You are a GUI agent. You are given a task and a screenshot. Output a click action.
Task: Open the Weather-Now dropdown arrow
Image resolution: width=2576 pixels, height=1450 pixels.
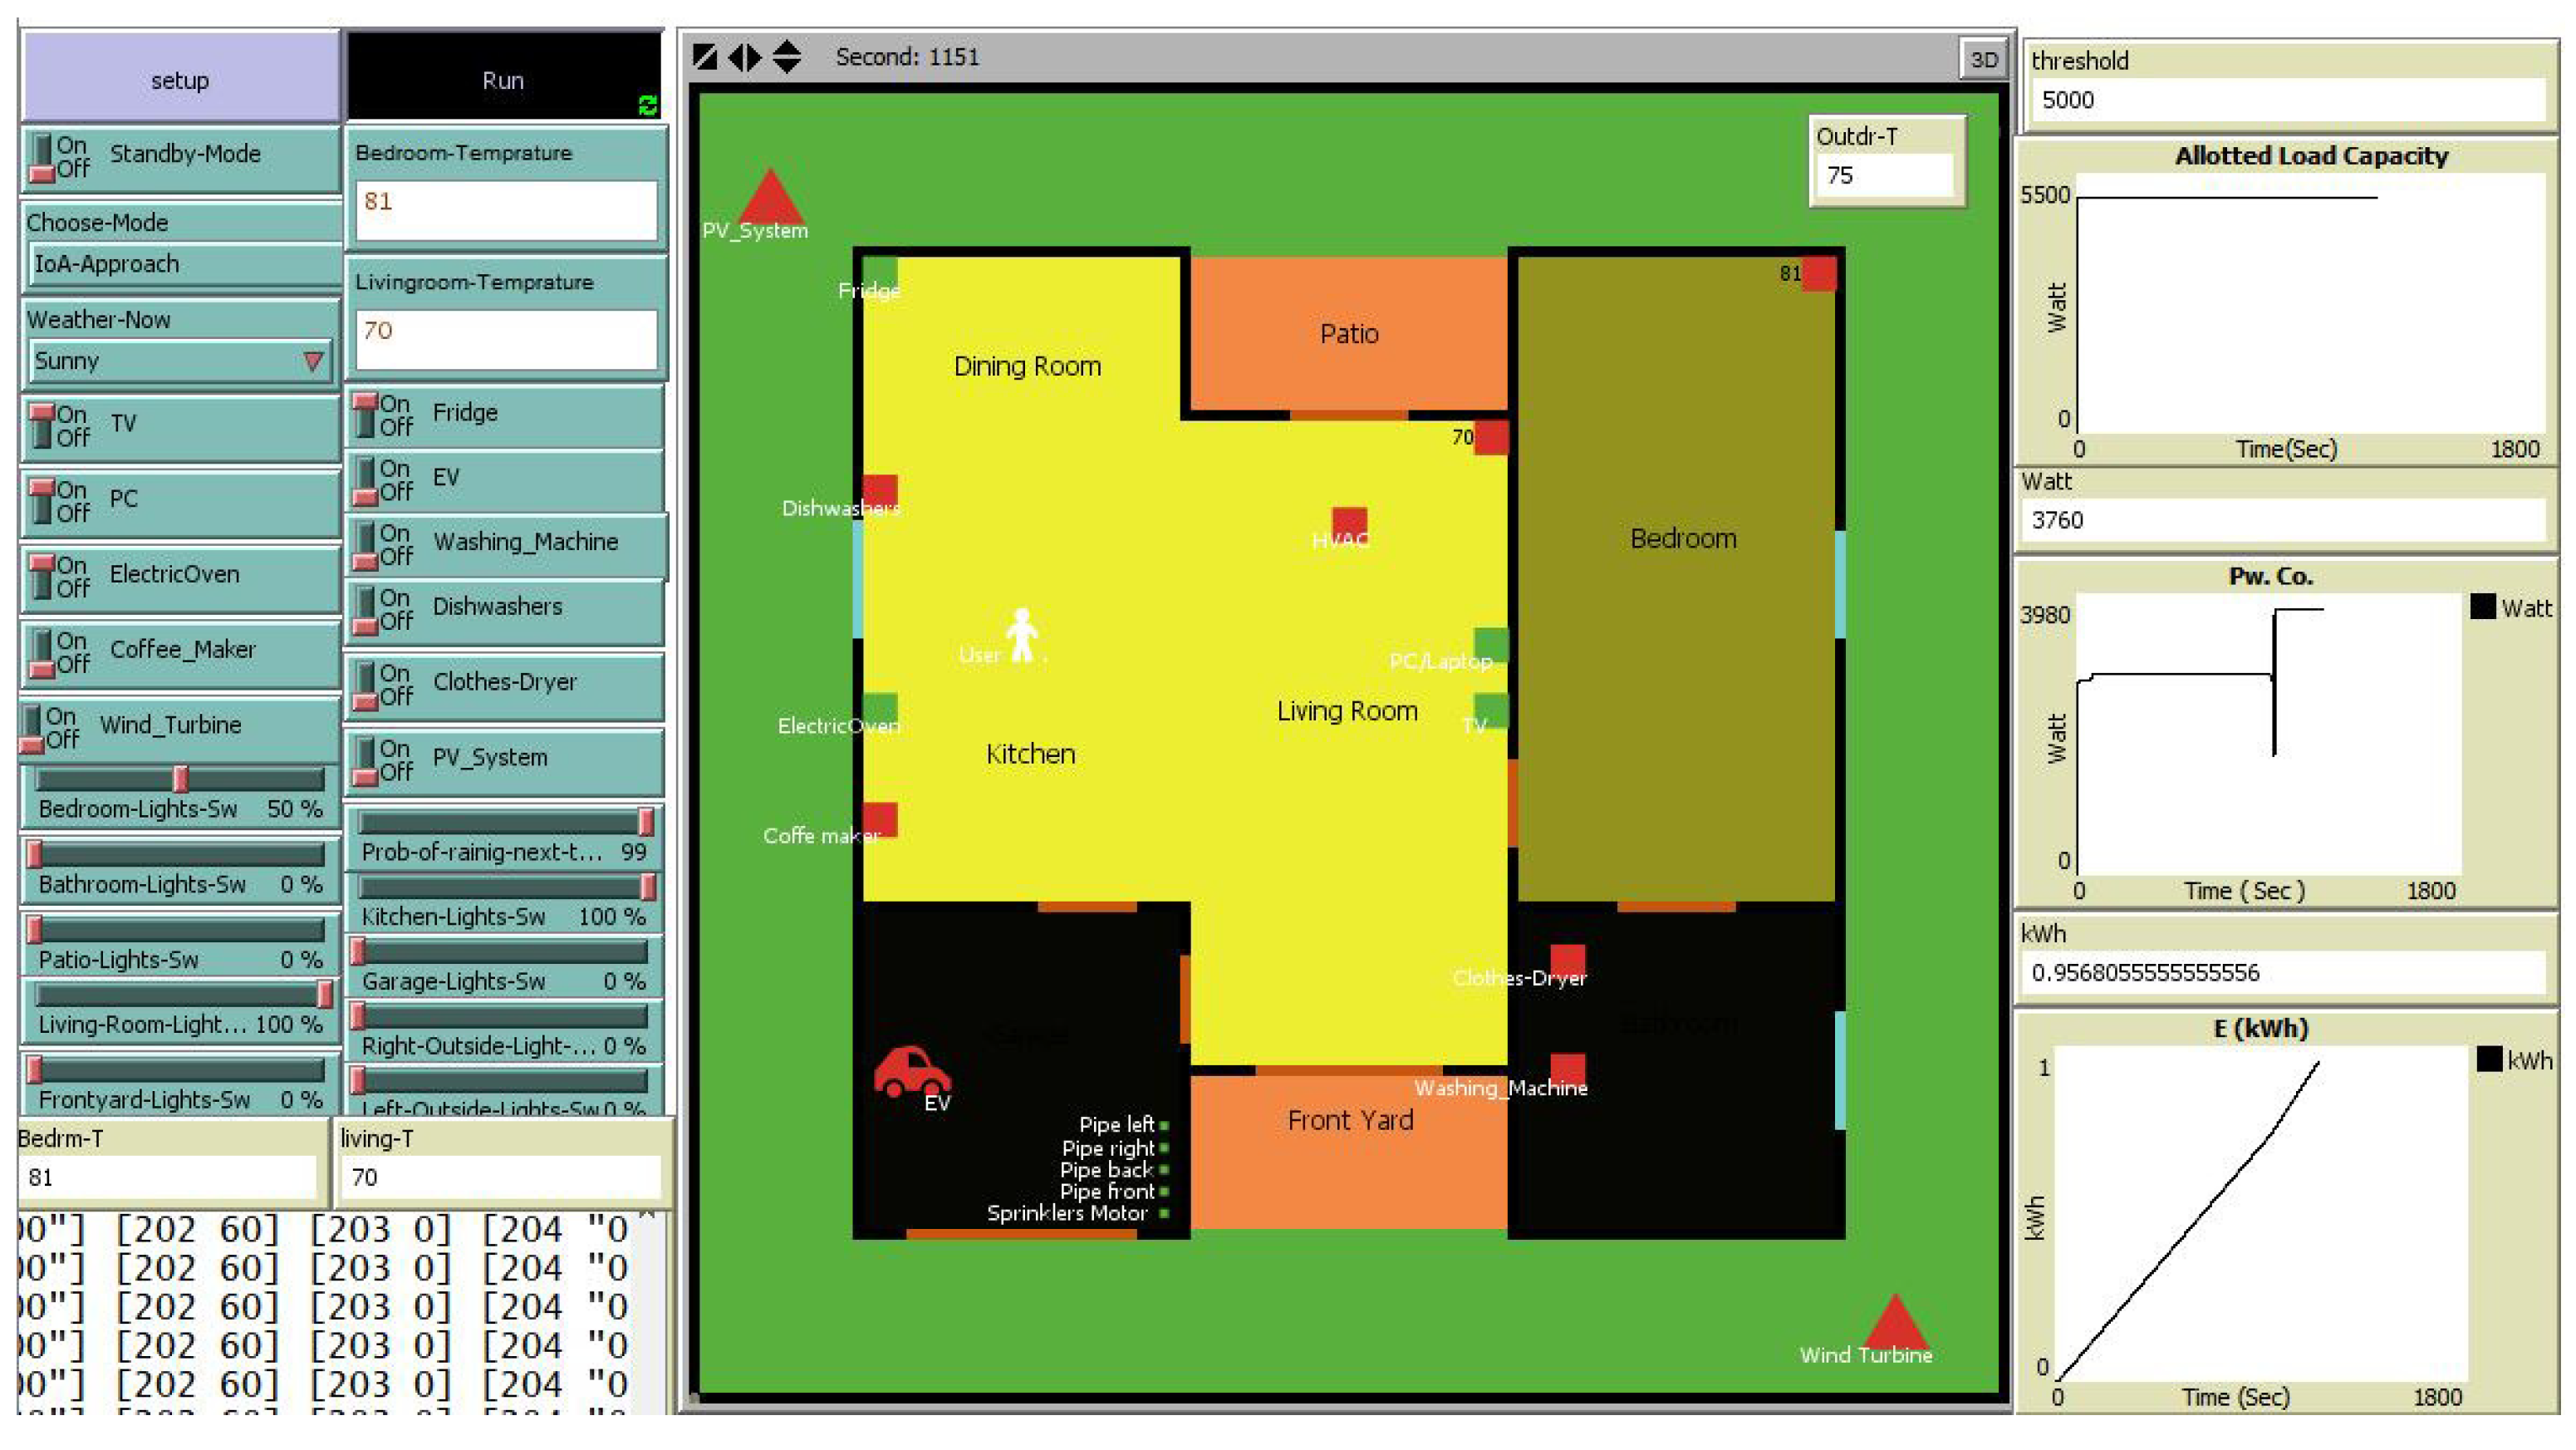pos(313,361)
